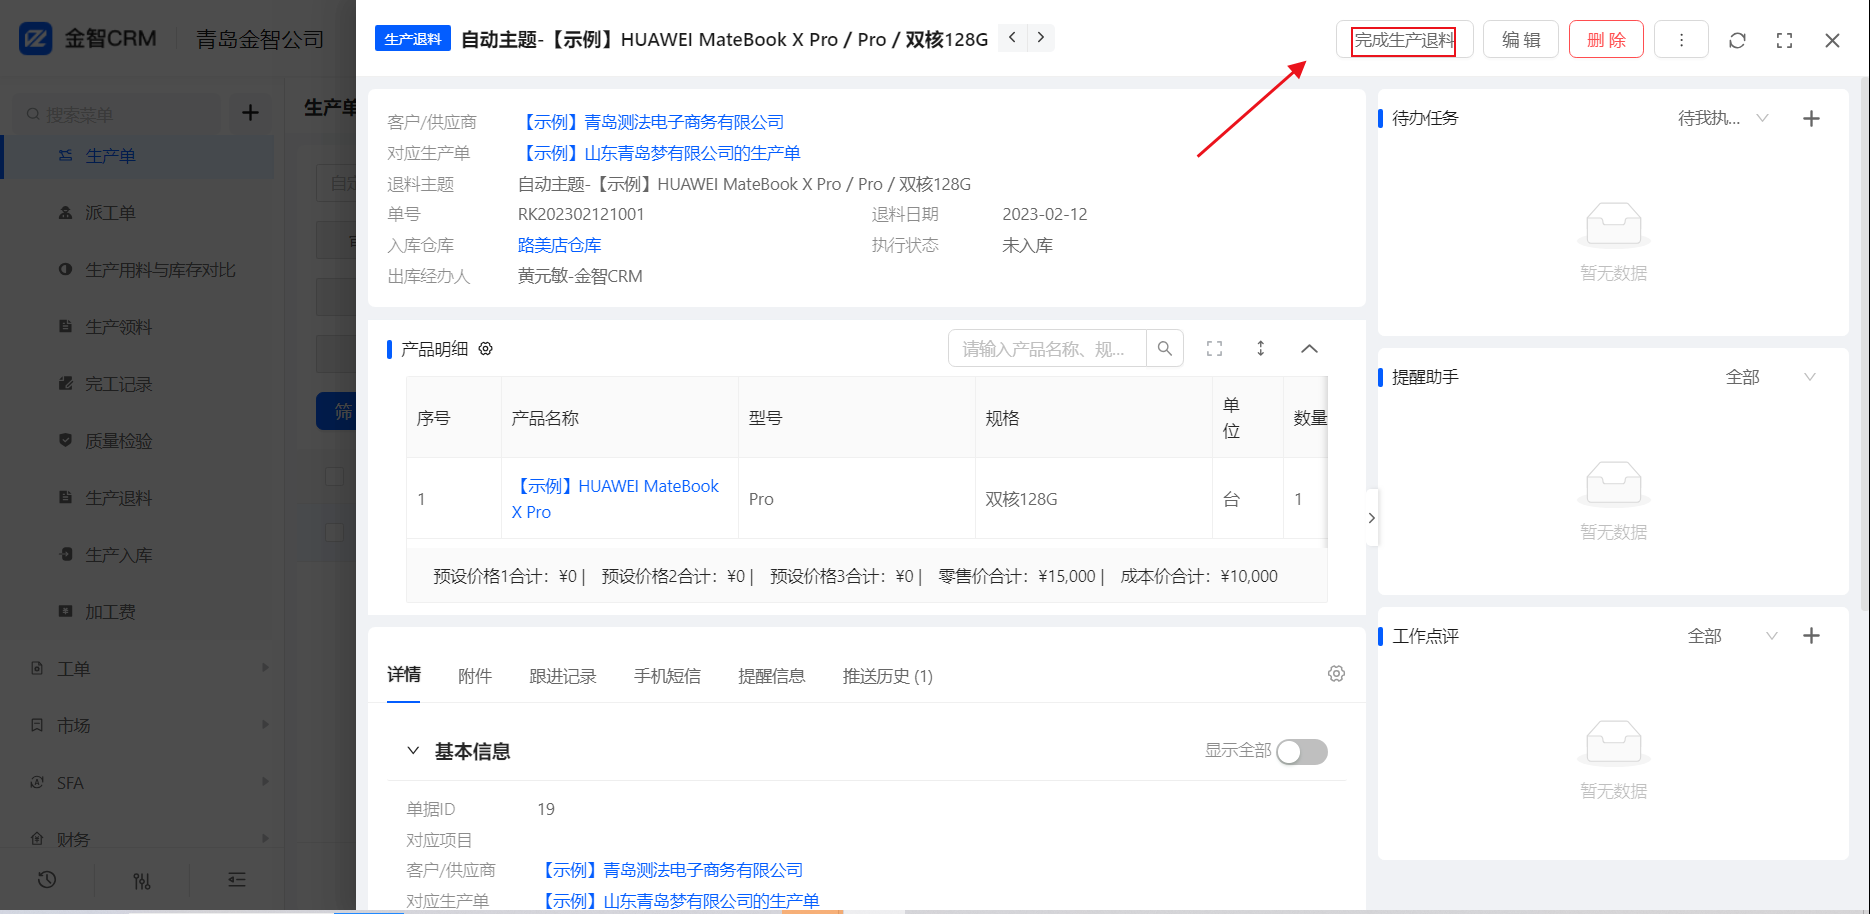Close the detail panel
The image size is (1870, 914).
tap(1832, 40)
